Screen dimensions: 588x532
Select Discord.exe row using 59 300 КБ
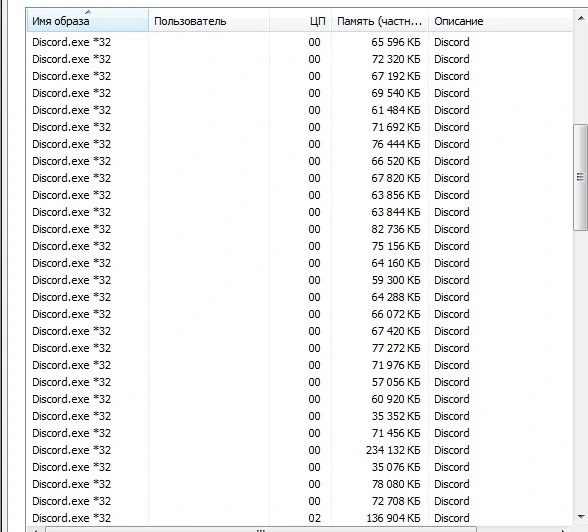299,280
